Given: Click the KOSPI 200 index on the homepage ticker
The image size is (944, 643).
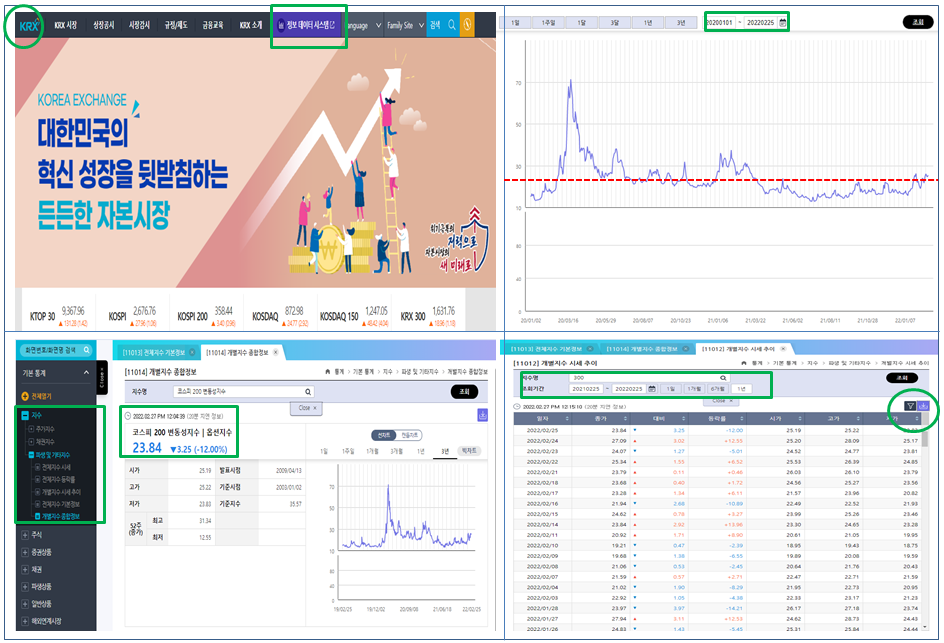Looking at the screenshot, I should tap(206, 314).
